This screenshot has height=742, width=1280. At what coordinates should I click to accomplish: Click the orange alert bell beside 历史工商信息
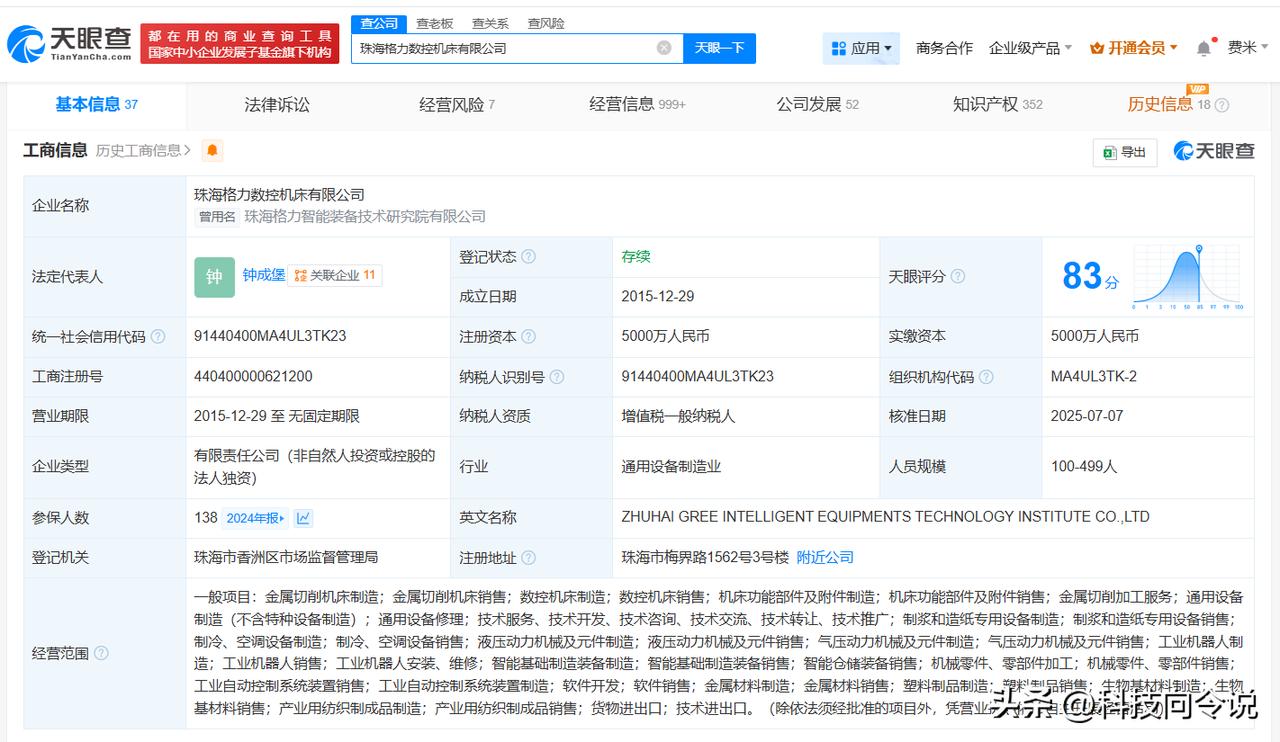click(x=212, y=151)
